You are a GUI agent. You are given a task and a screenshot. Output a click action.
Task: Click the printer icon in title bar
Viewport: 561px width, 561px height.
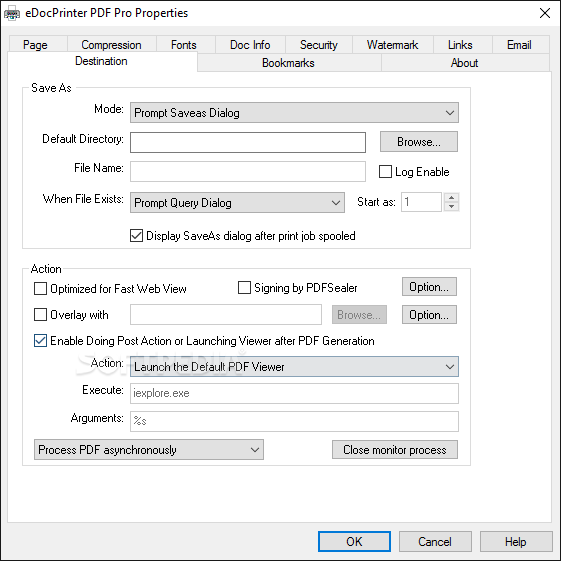[12, 13]
